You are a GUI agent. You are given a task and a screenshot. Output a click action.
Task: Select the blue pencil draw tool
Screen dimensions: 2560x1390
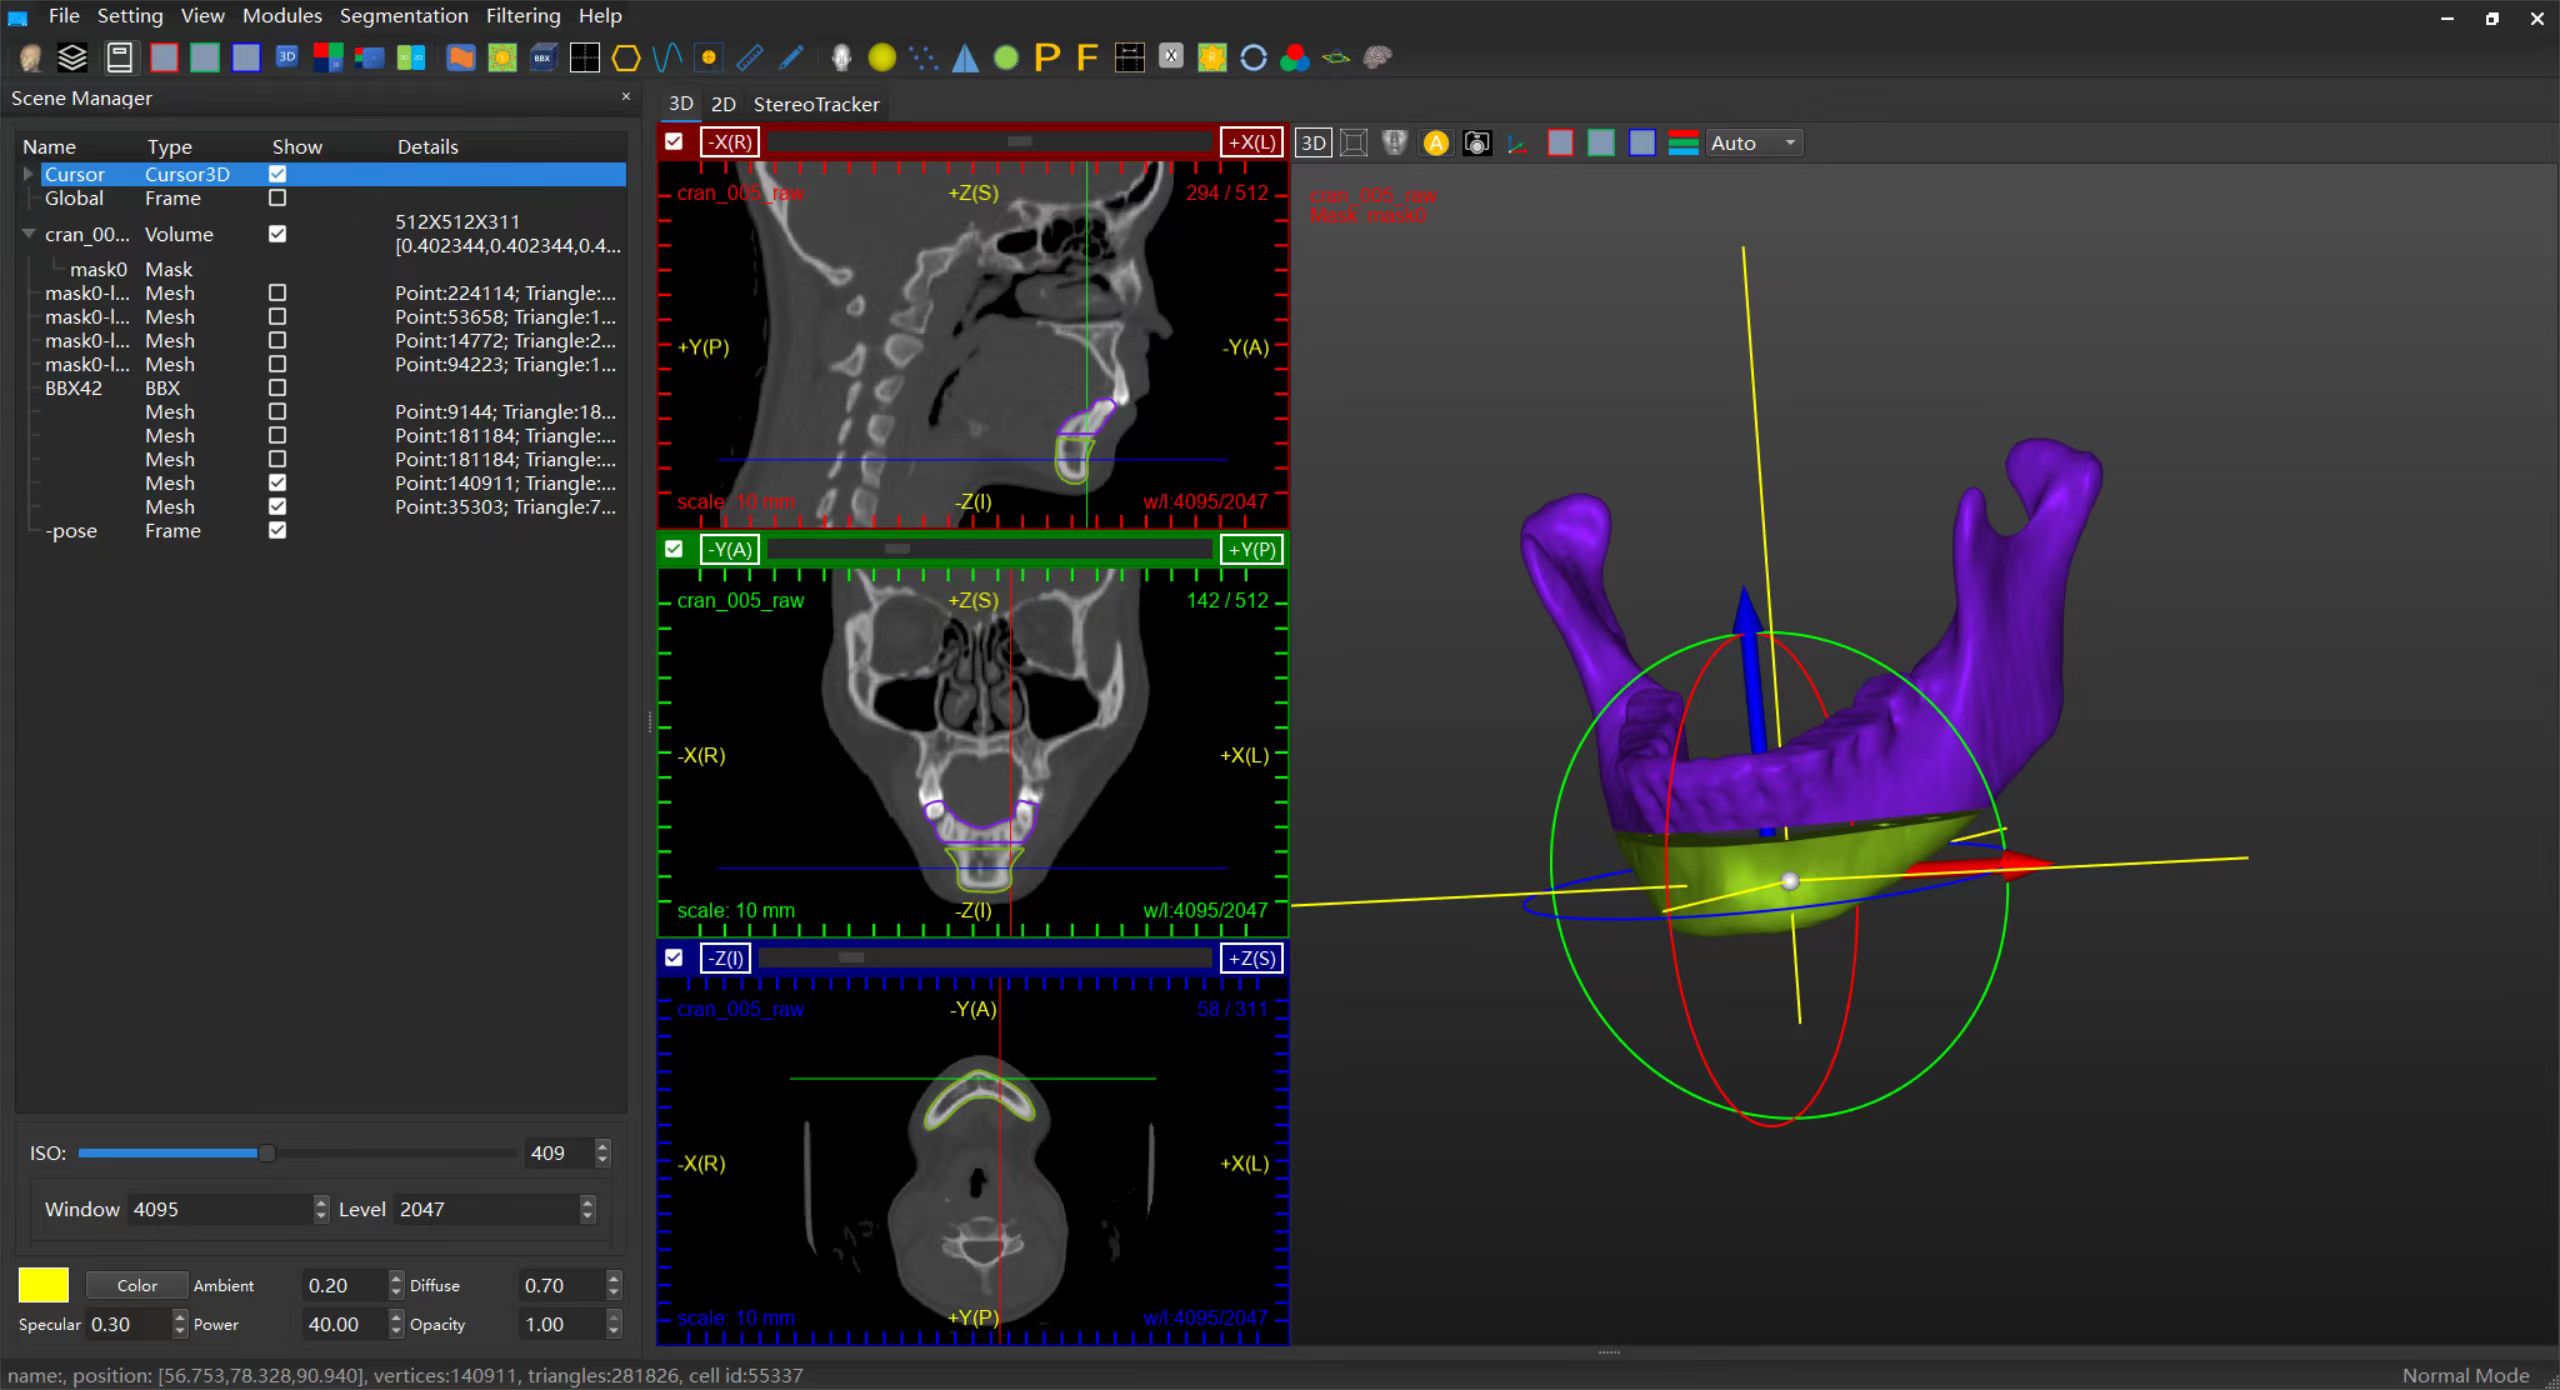point(790,58)
